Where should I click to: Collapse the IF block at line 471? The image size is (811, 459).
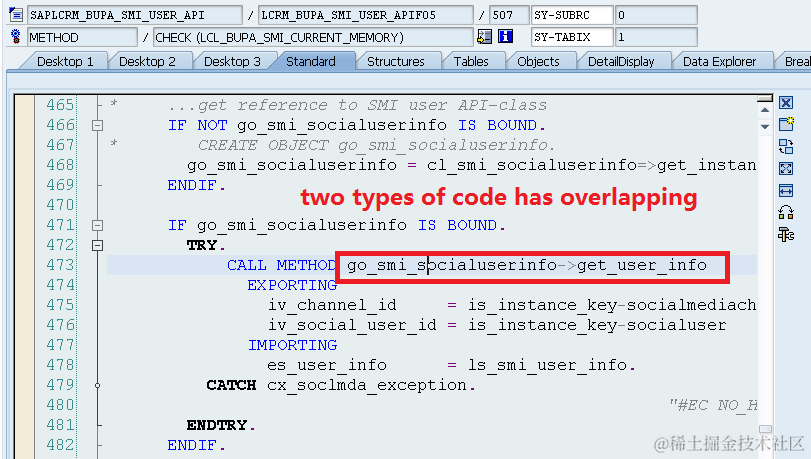[x=97, y=225]
